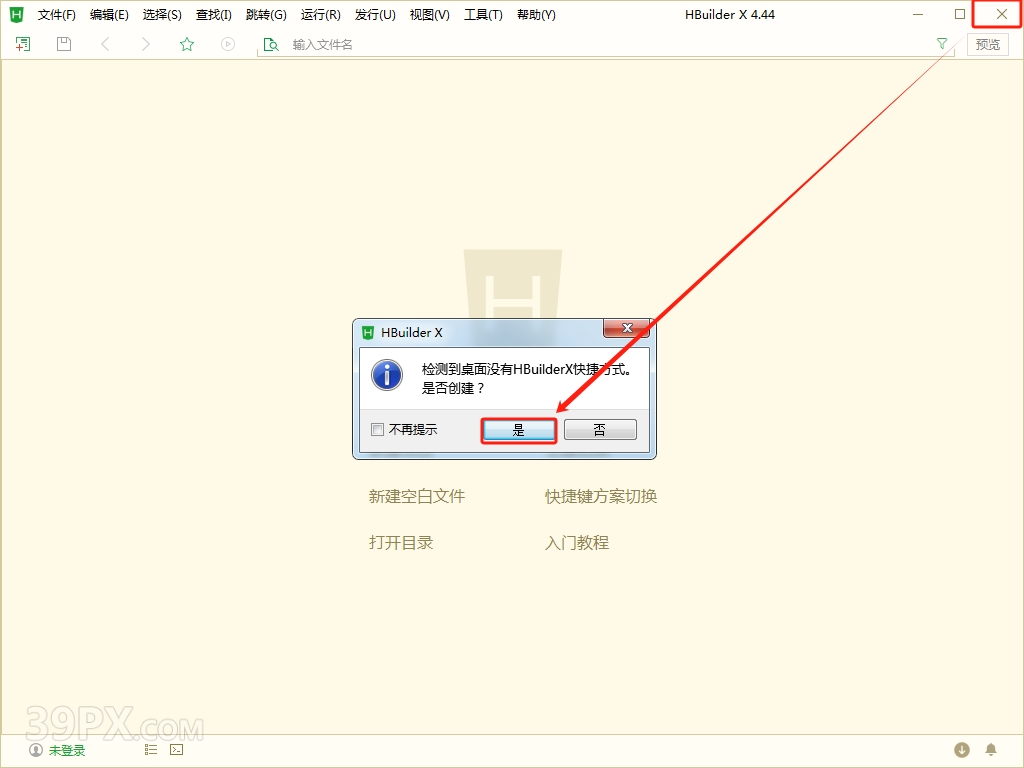
Task: Click the run play icon in toolbar
Action: click(227, 44)
